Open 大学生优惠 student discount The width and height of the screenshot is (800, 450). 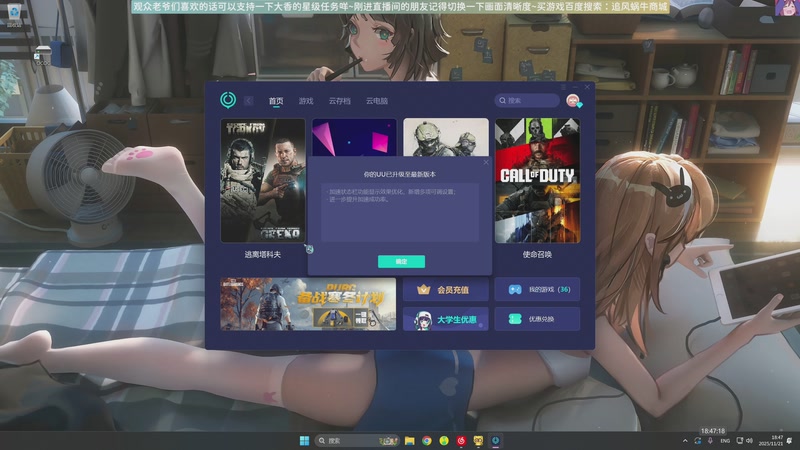445,319
